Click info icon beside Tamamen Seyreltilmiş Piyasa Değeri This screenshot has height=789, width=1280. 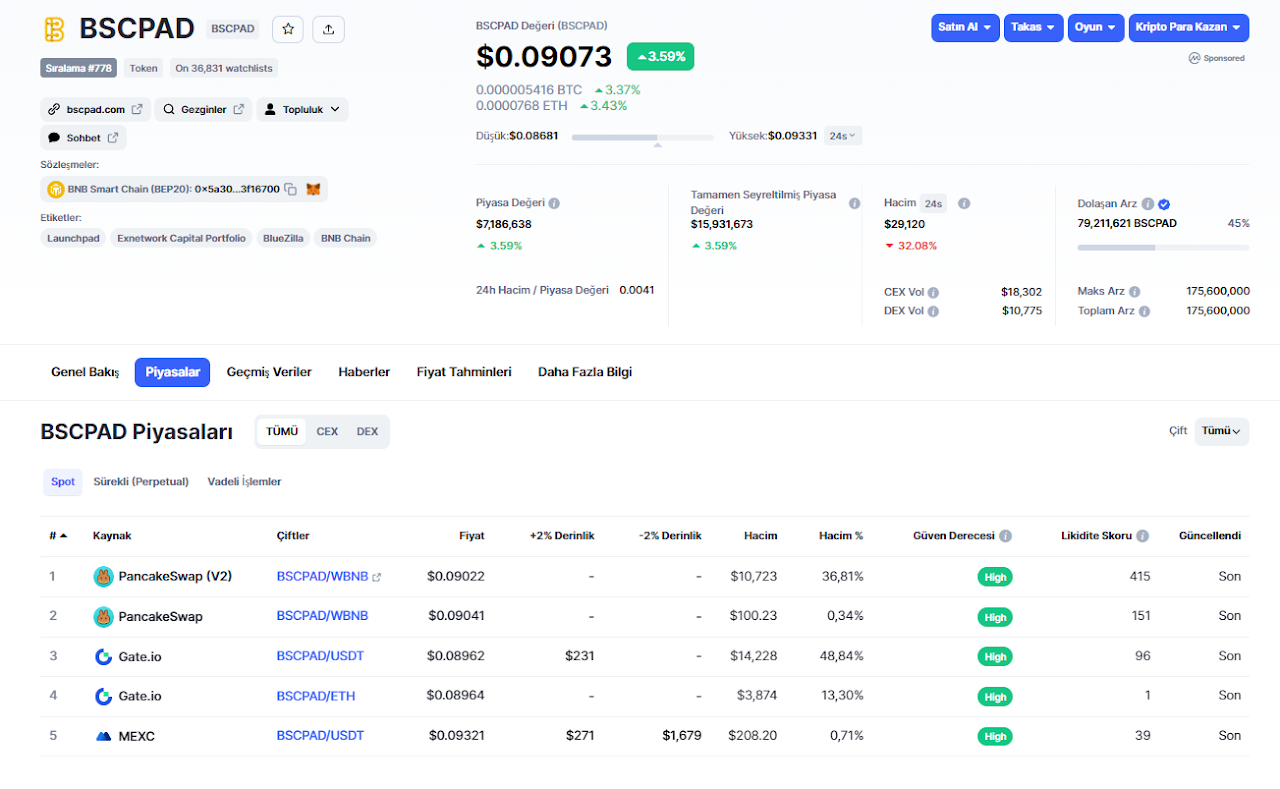pos(854,203)
